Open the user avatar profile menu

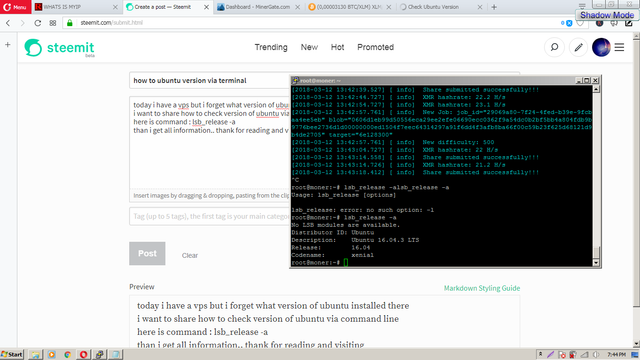click(x=601, y=47)
